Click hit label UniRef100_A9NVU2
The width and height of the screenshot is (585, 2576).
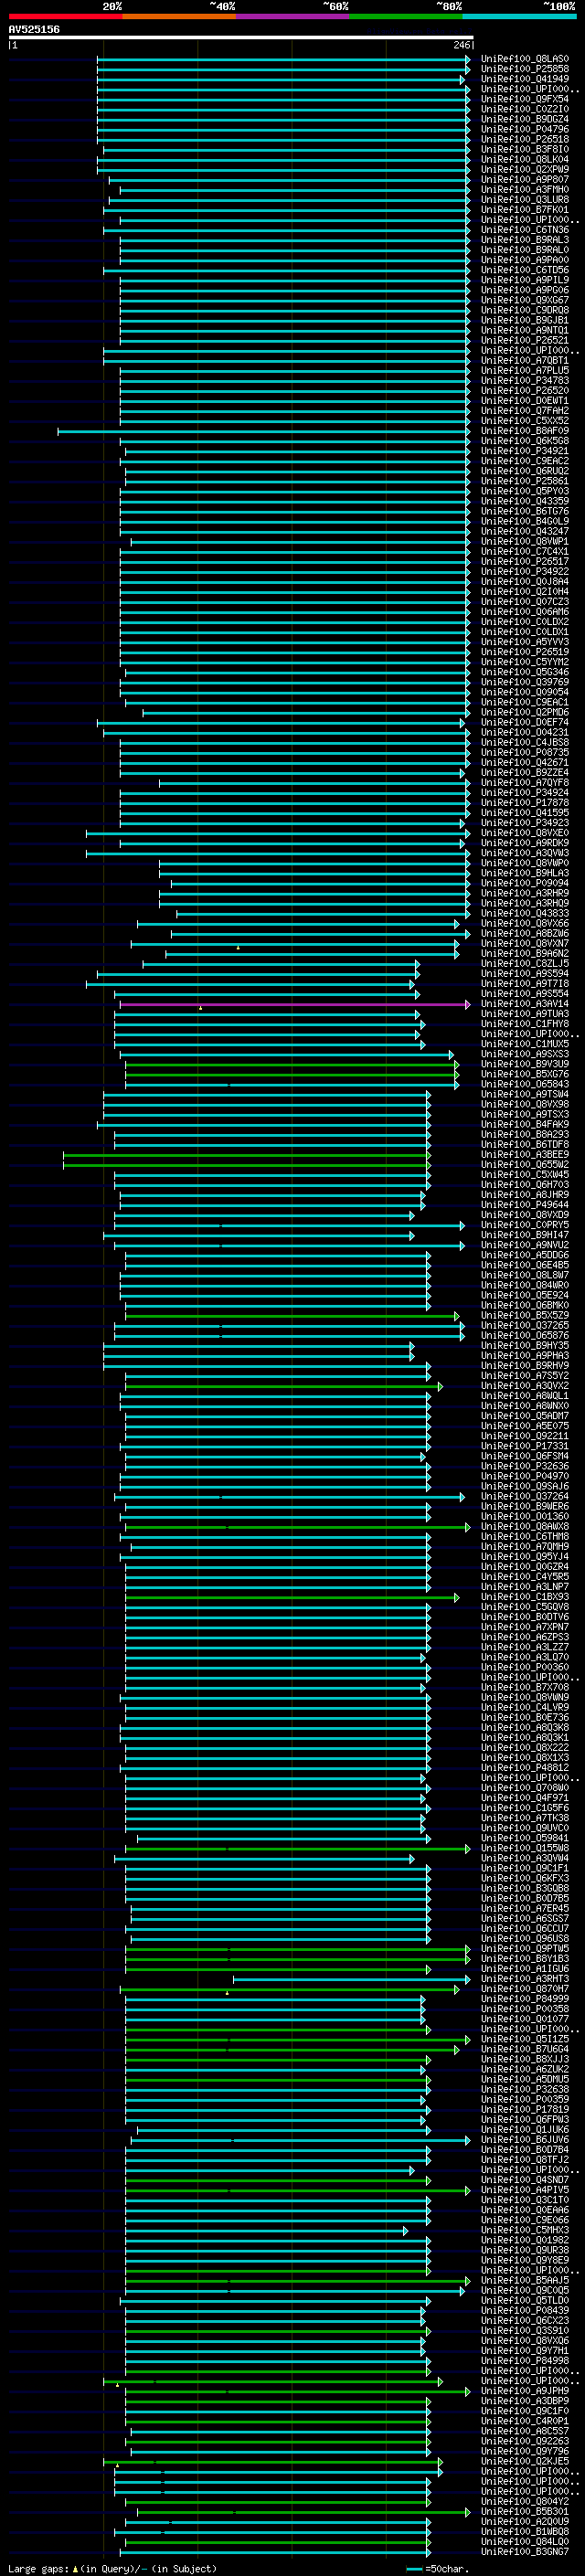(524, 1245)
